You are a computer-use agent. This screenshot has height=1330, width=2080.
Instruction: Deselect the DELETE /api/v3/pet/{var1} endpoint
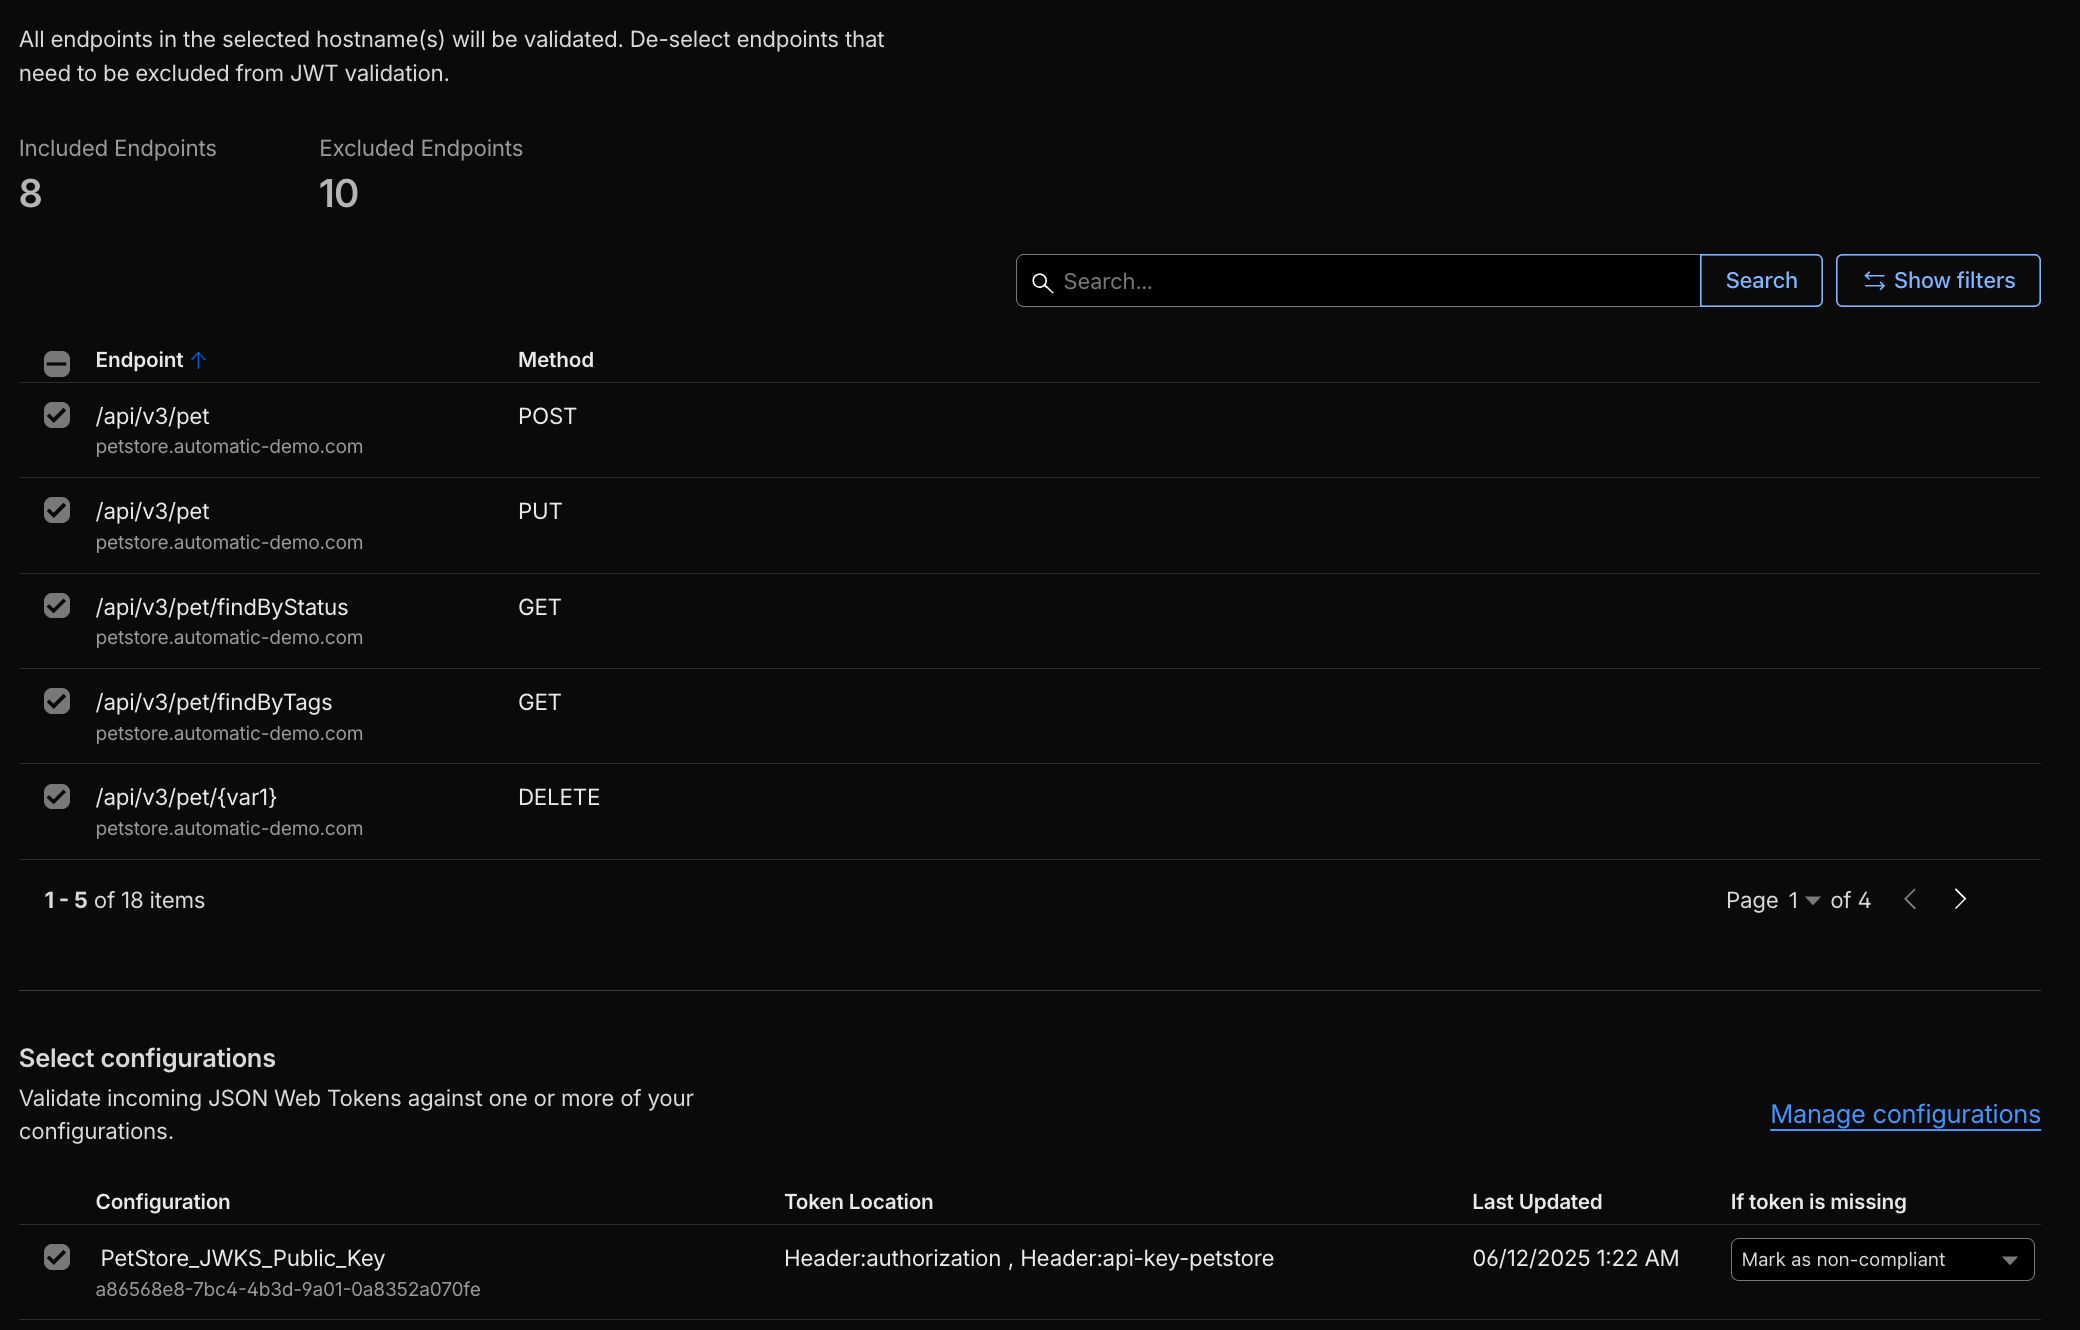pyautogui.click(x=57, y=796)
